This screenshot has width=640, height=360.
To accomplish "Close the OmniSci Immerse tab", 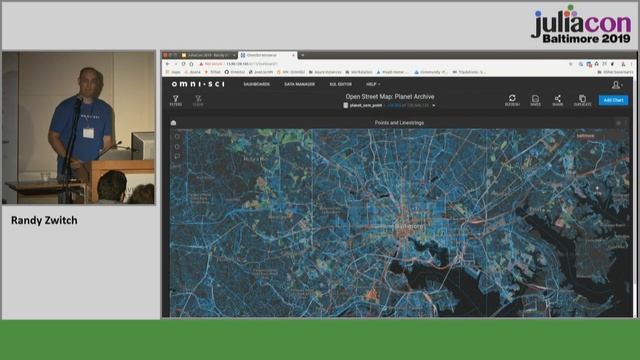I will 293,55.
